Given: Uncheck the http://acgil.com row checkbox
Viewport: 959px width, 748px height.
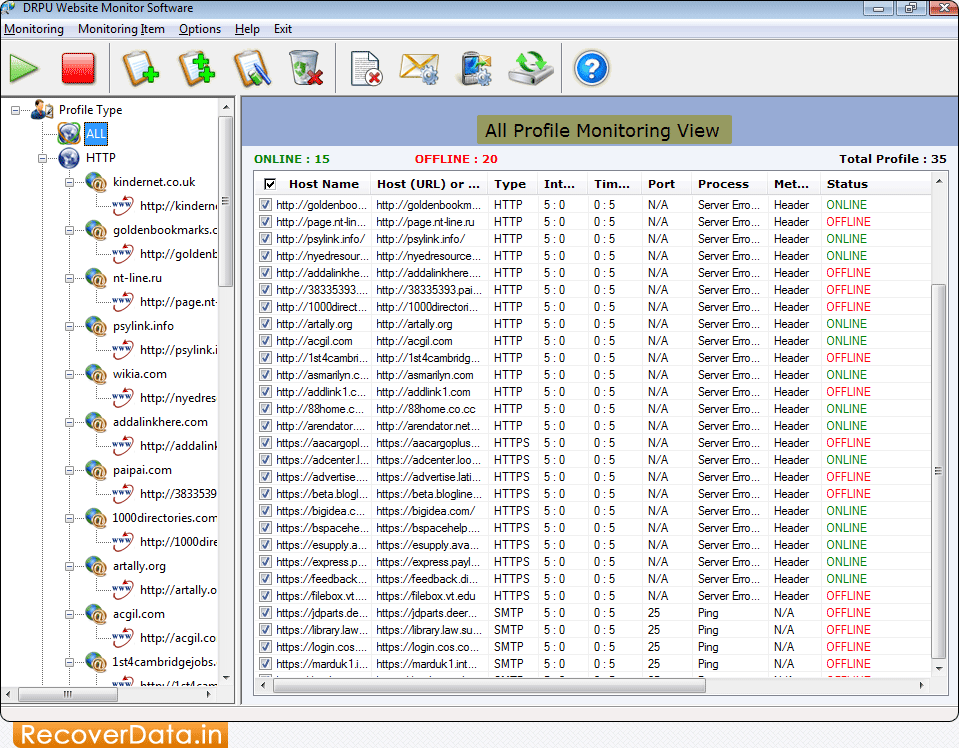Looking at the screenshot, I should [265, 341].
